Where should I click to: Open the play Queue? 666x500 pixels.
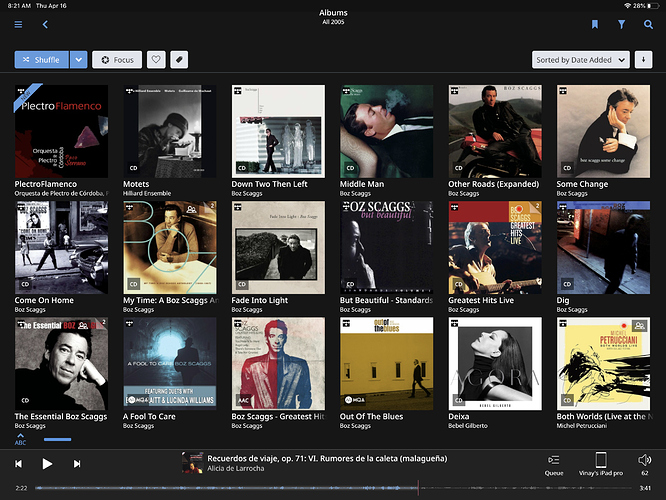click(x=554, y=466)
